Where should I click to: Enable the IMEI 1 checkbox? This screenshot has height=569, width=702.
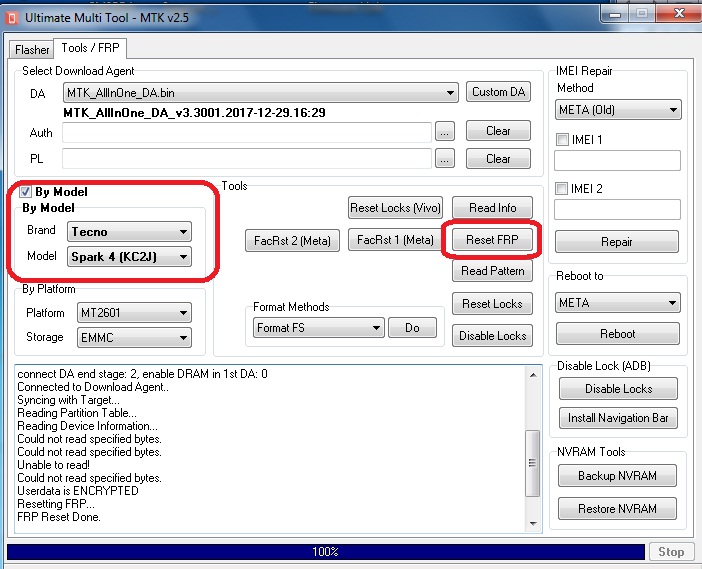[562, 140]
